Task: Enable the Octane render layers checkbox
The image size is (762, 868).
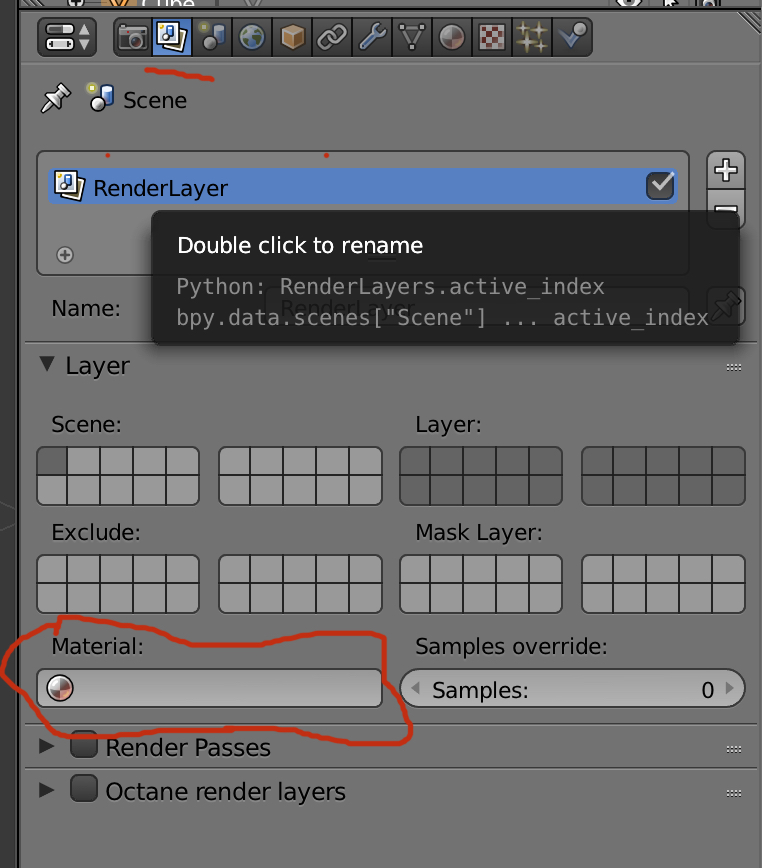Action: pos(84,790)
